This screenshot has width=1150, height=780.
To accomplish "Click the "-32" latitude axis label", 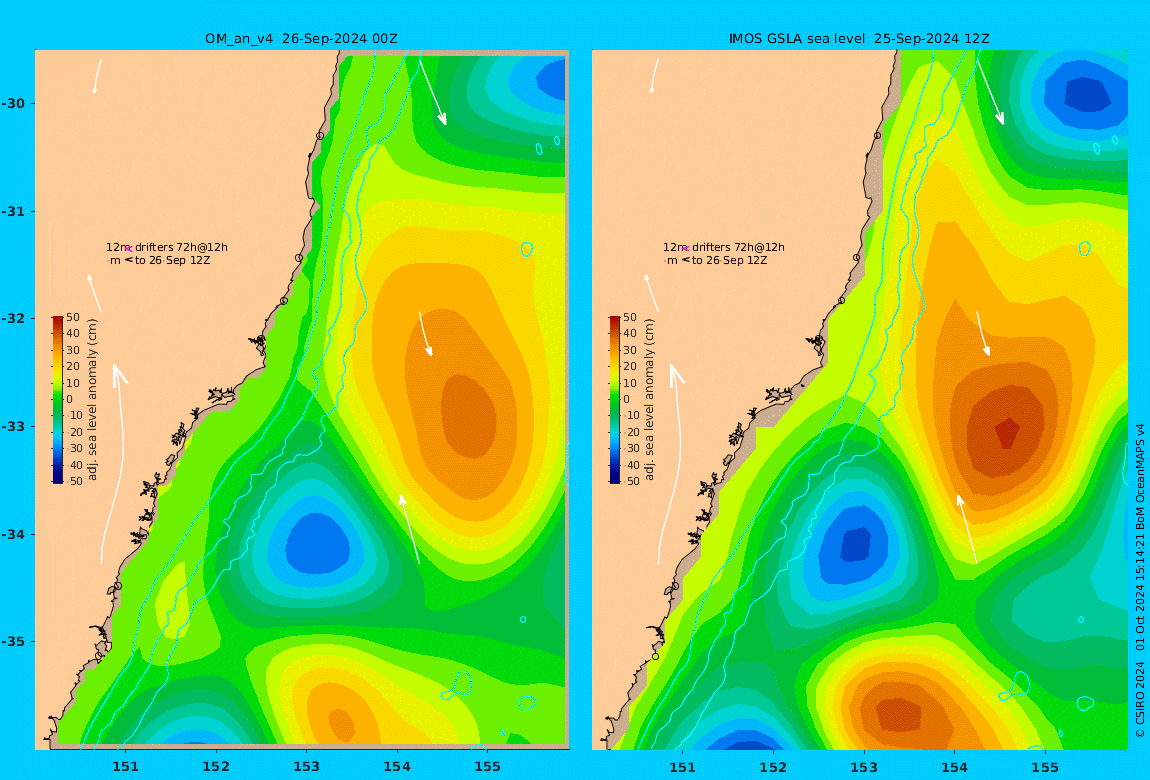I will pos(12,319).
